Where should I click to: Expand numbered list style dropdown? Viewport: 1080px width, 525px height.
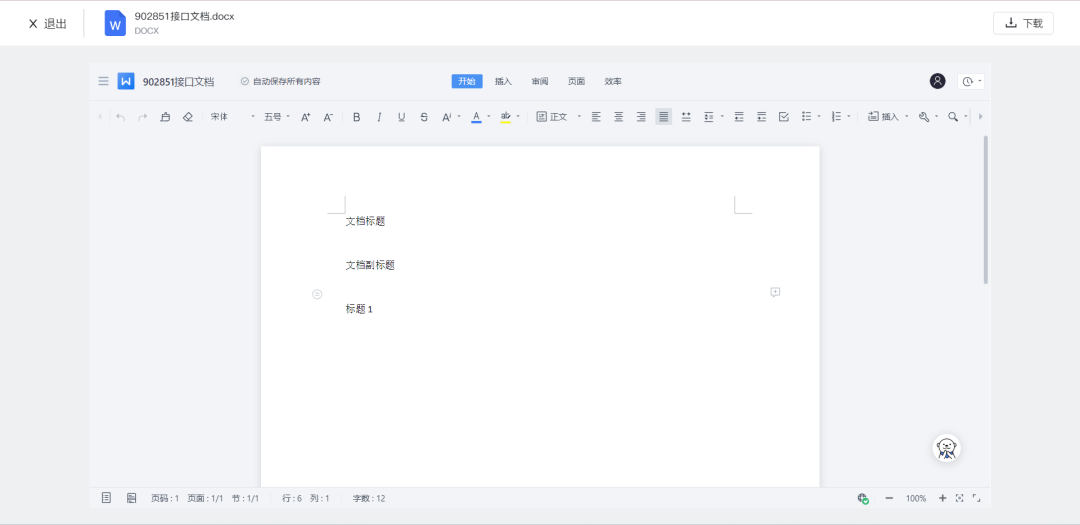coord(849,116)
